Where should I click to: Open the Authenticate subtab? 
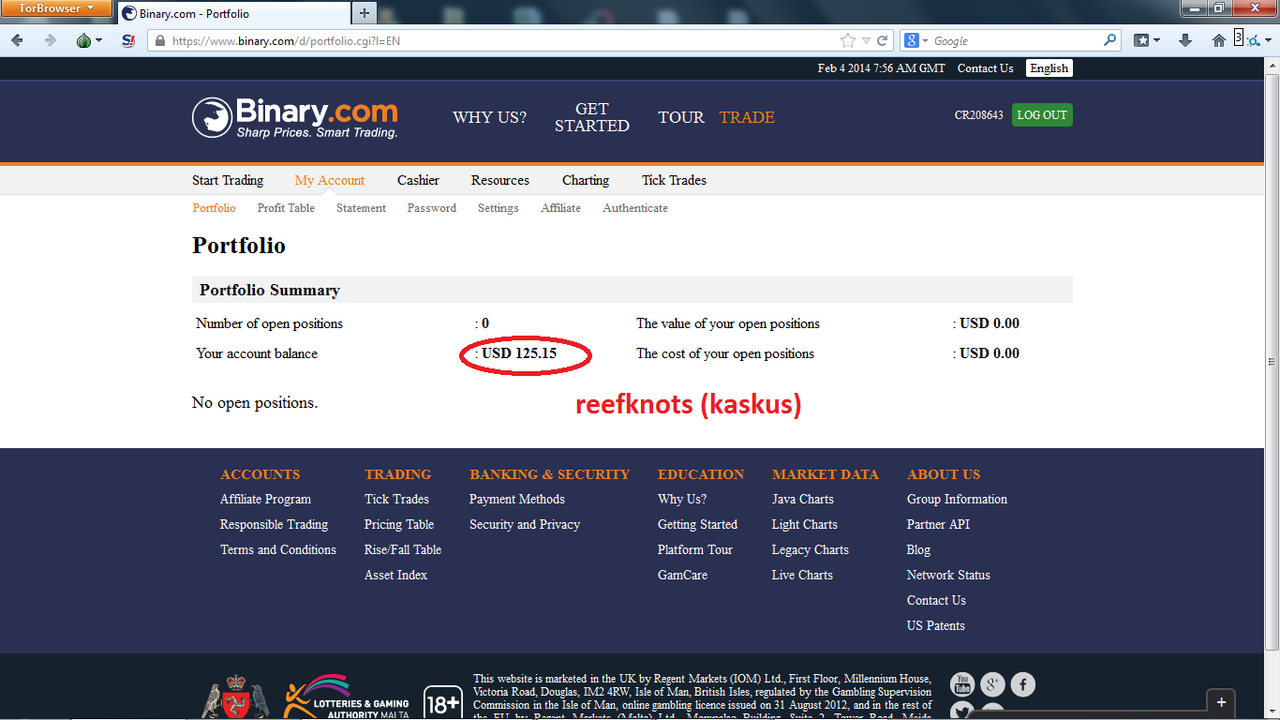(x=635, y=208)
